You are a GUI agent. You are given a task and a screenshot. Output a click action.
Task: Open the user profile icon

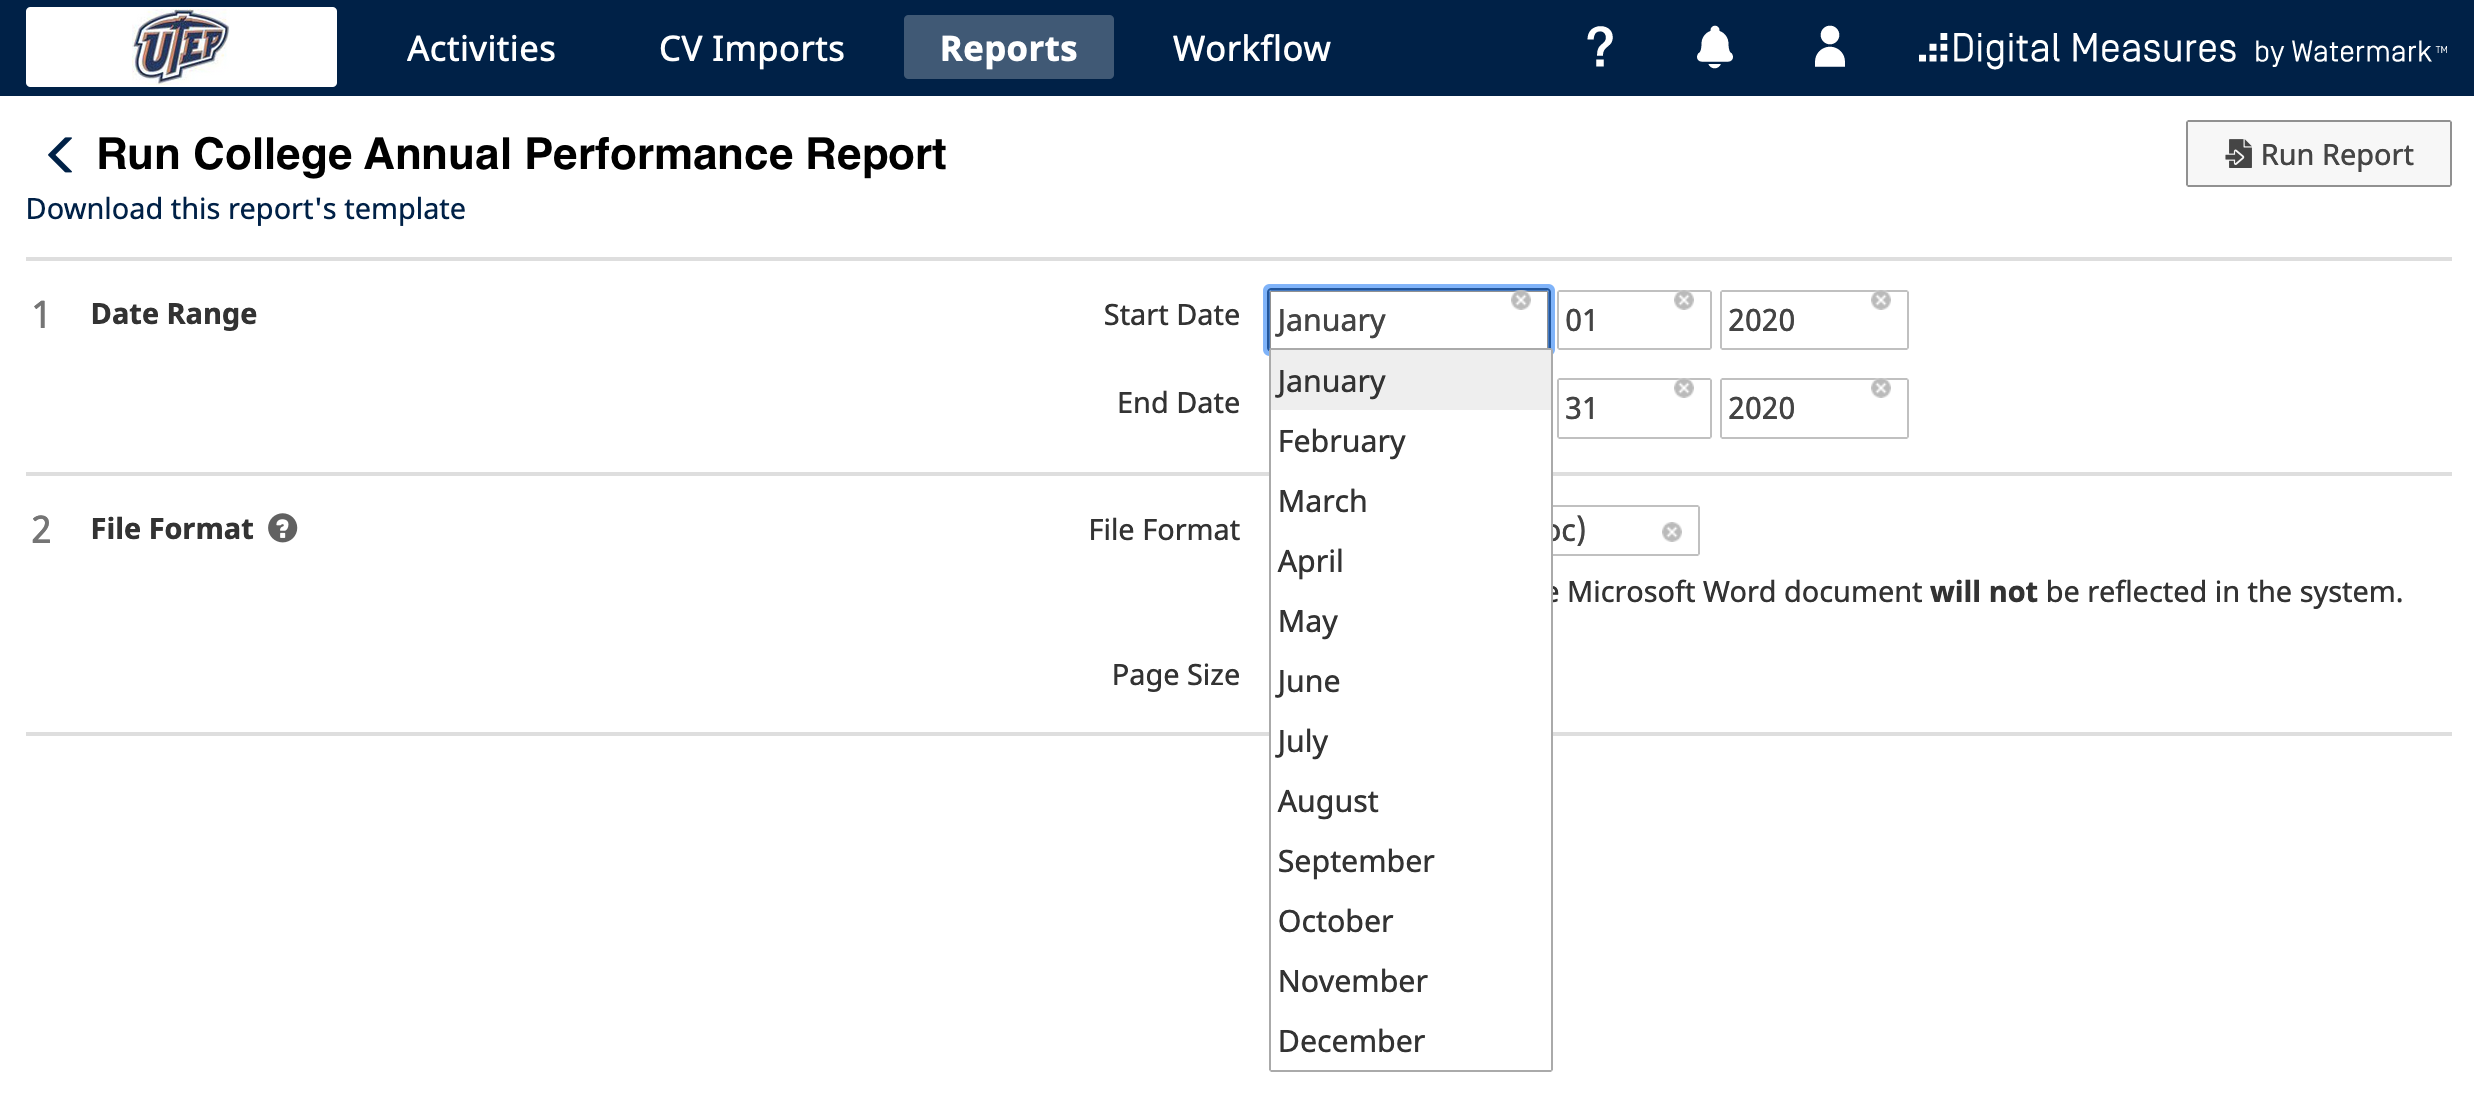(x=1830, y=46)
